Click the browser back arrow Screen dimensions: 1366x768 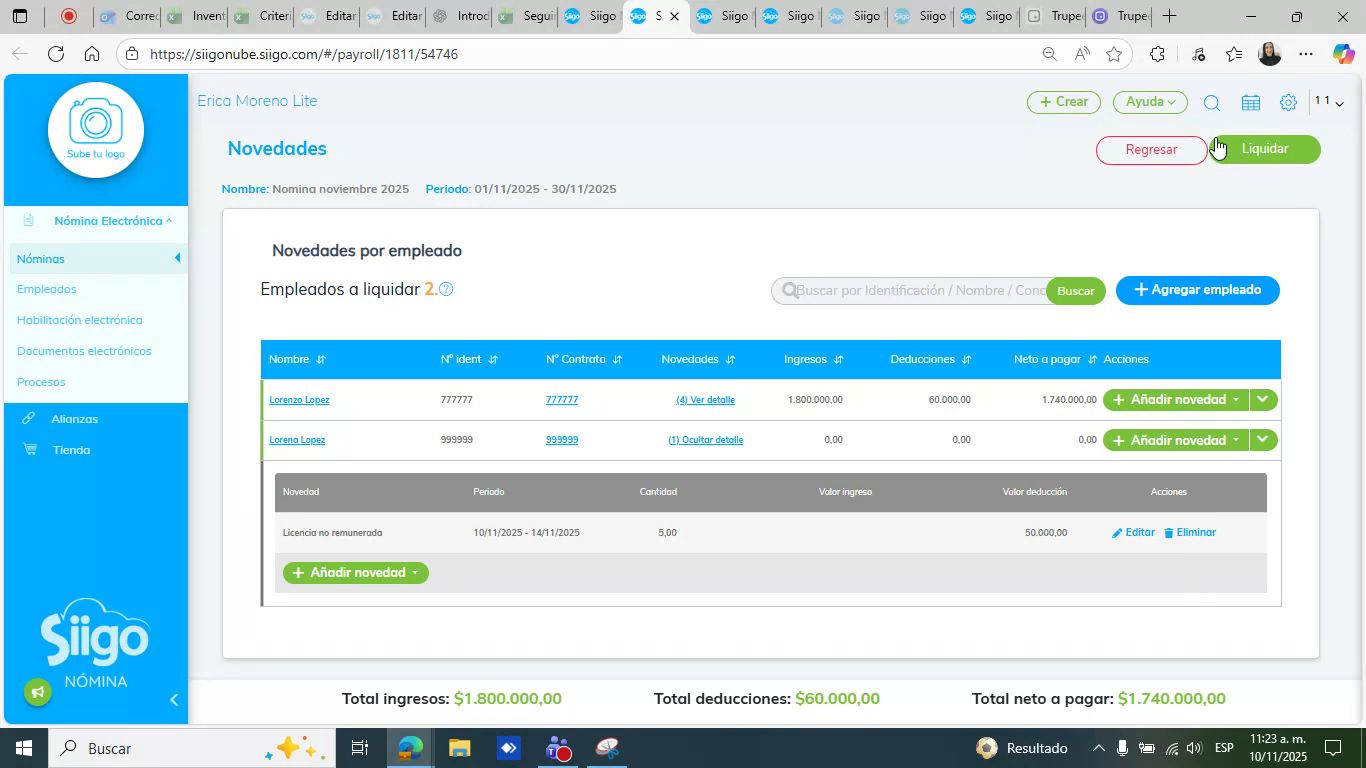coord(20,54)
